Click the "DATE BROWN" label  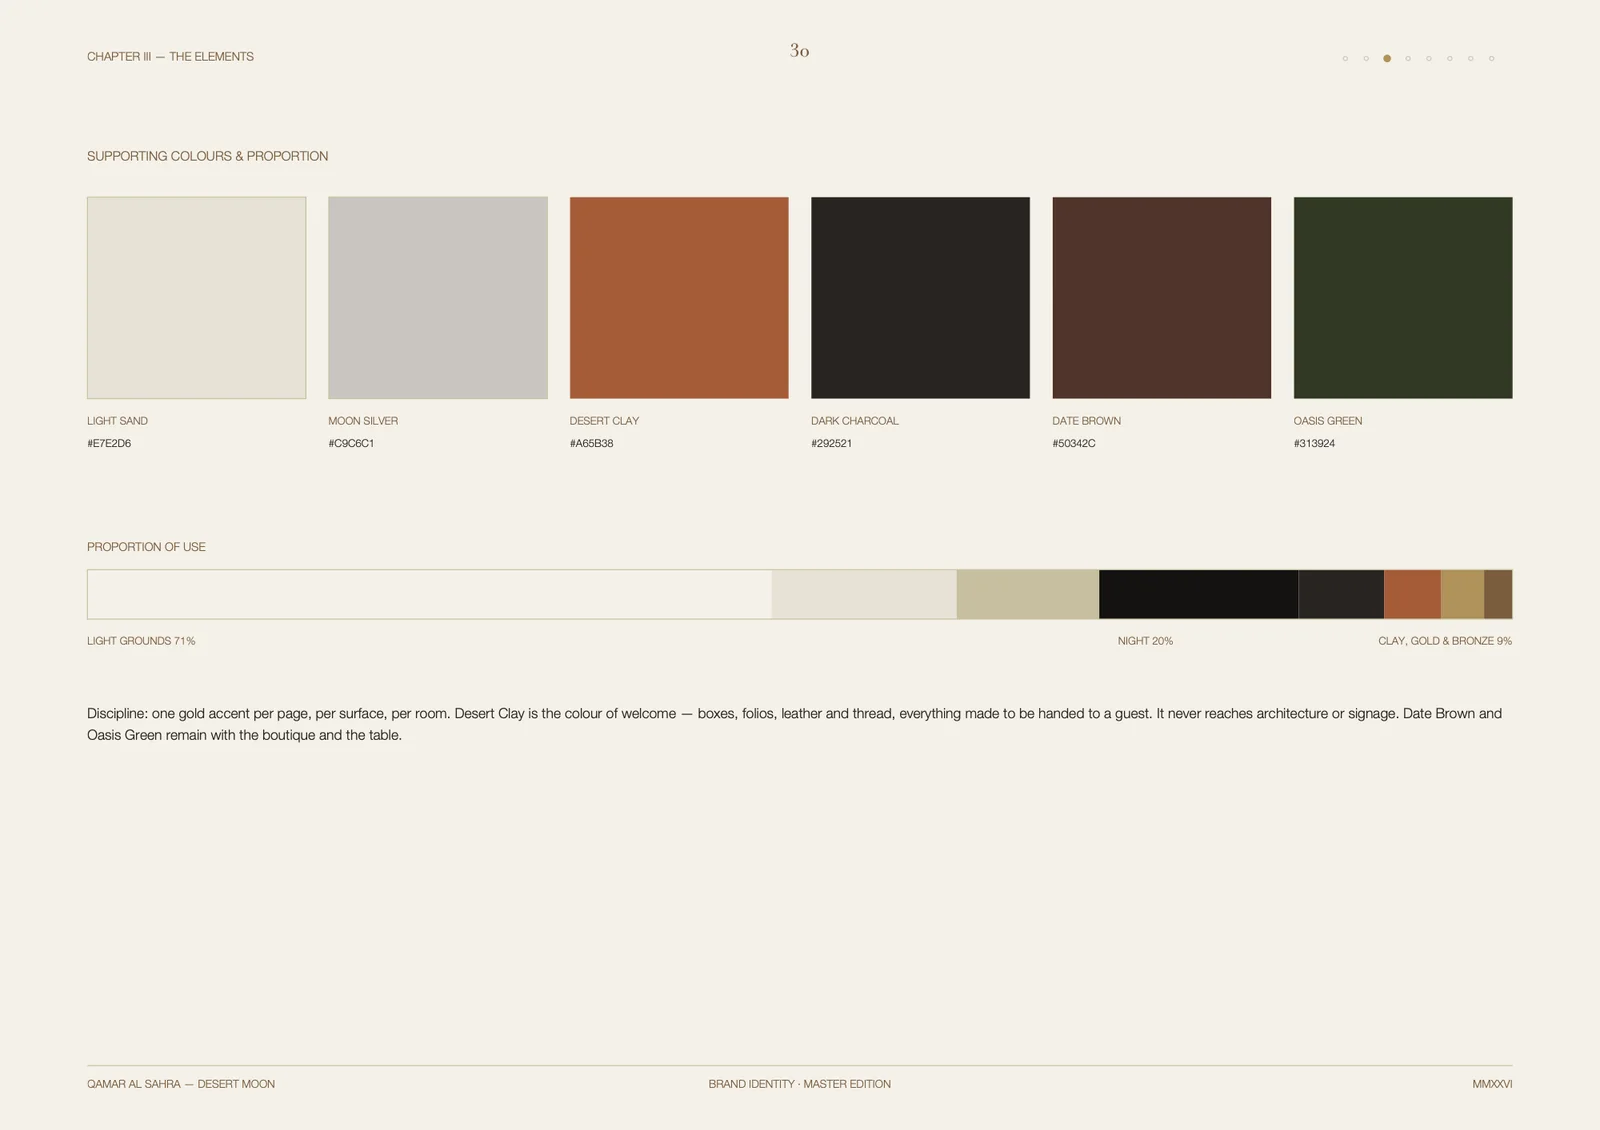1086,421
